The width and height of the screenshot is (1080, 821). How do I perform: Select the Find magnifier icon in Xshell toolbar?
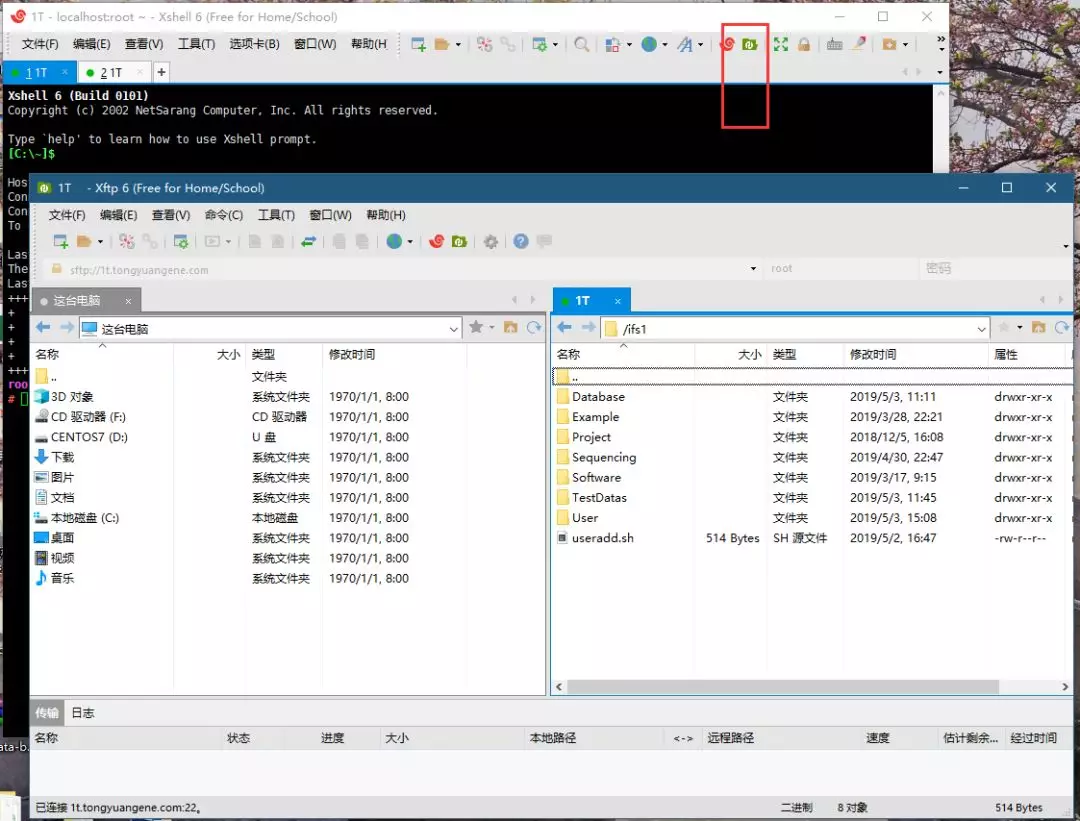coord(580,43)
